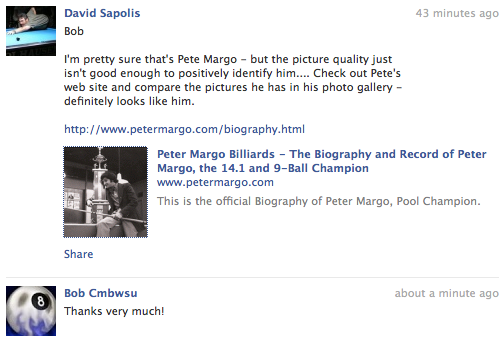
Task: Click the official Biography description text
Action: 319,201
